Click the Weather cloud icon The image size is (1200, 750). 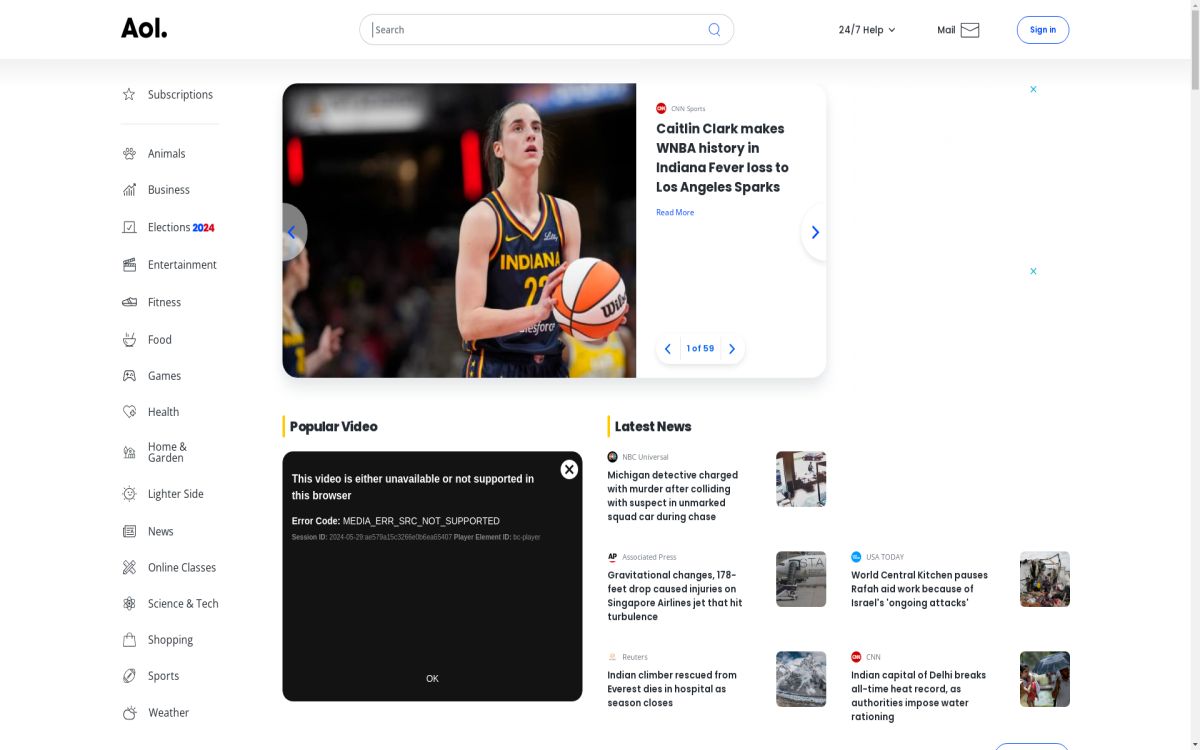coord(129,713)
